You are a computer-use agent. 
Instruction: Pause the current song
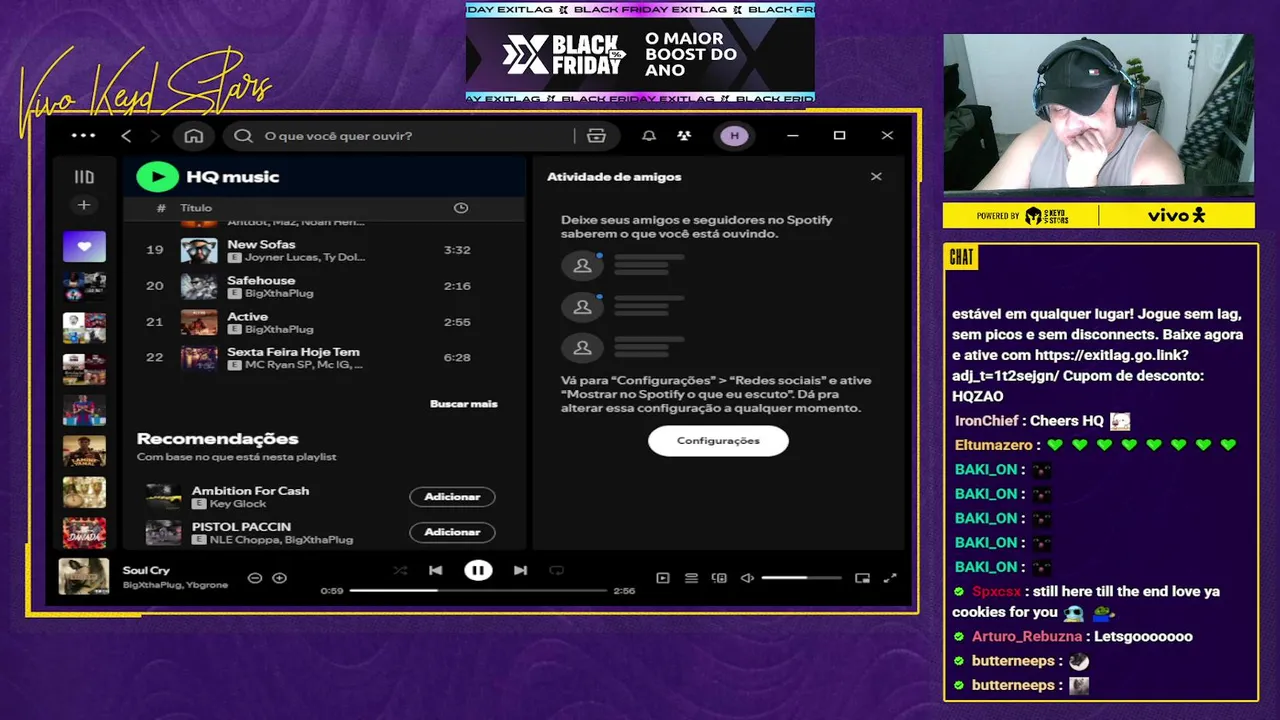pyautogui.click(x=478, y=571)
